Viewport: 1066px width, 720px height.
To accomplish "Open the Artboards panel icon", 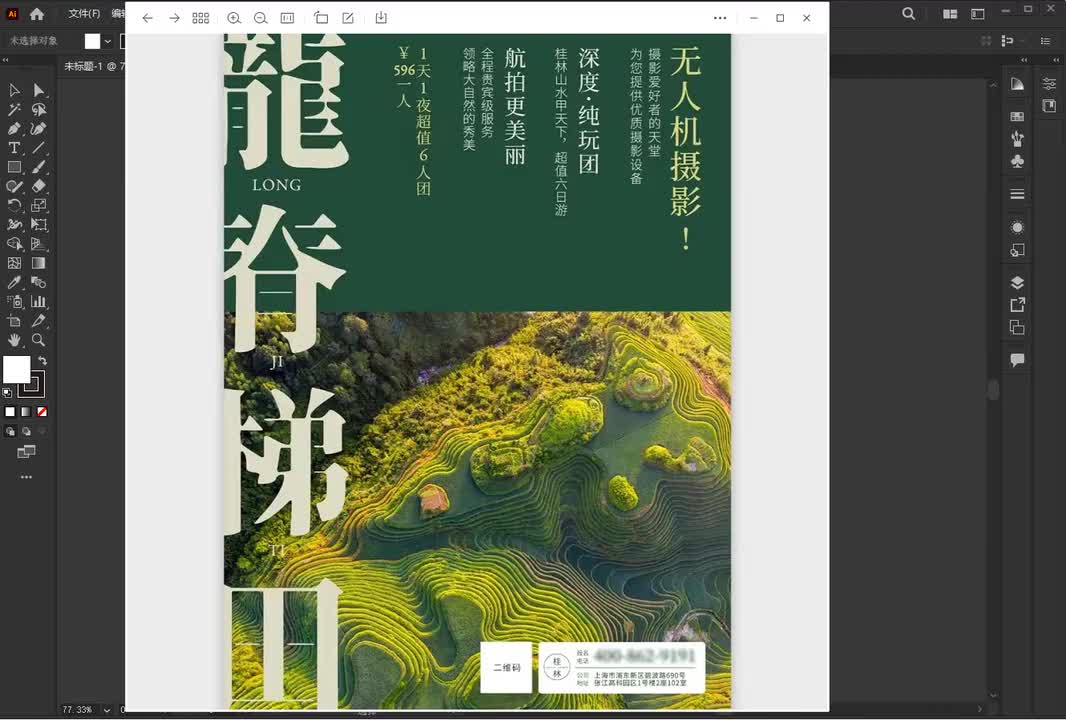I will tap(1017, 328).
